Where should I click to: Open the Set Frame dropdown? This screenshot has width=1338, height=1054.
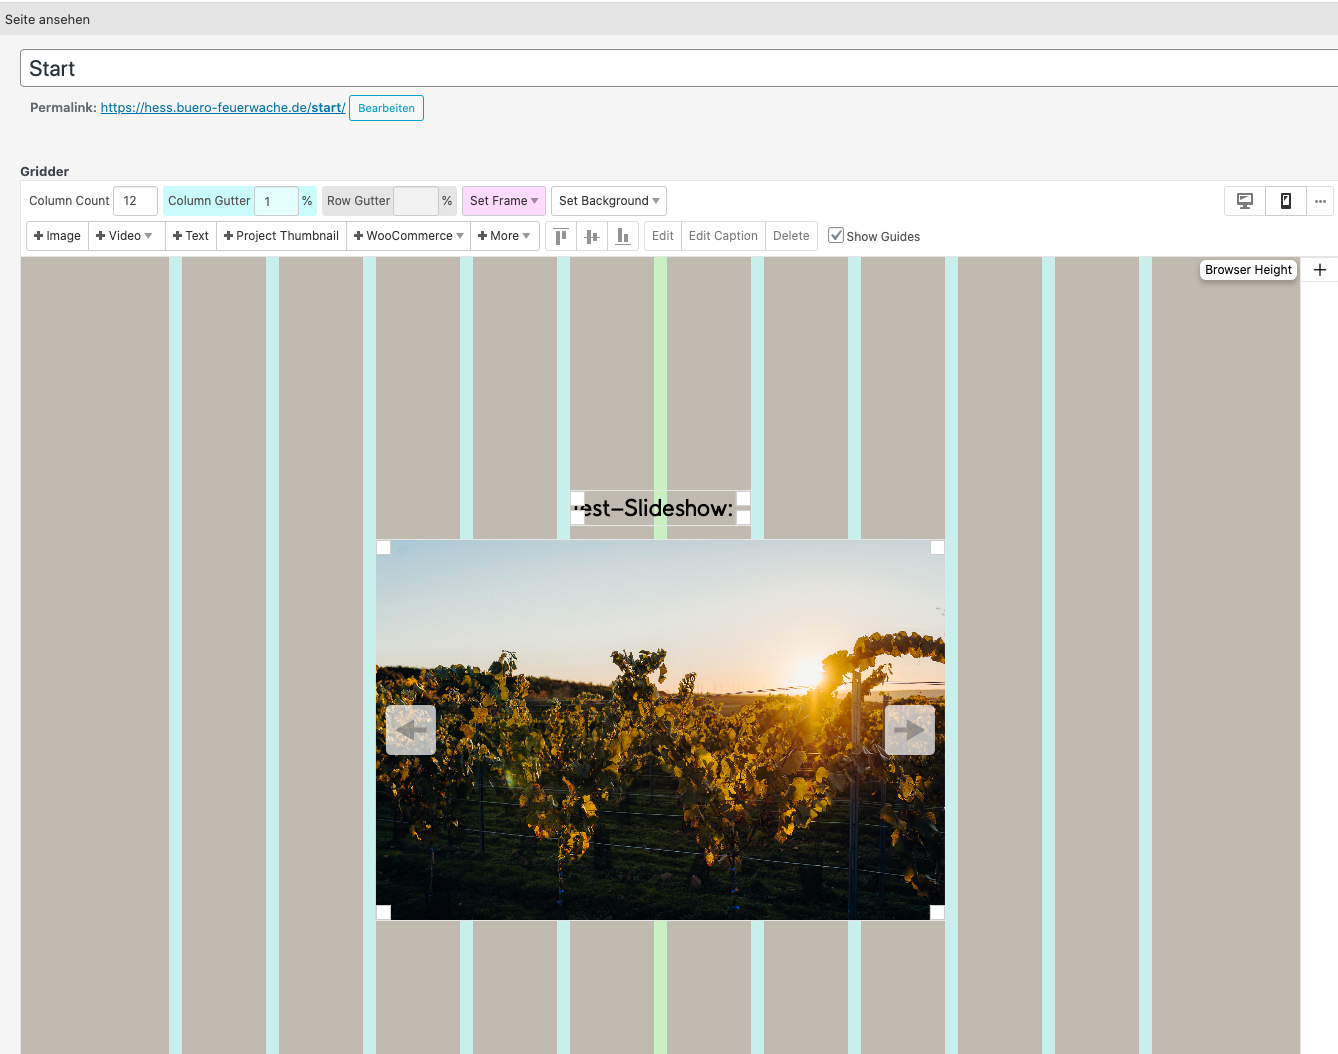(x=503, y=201)
